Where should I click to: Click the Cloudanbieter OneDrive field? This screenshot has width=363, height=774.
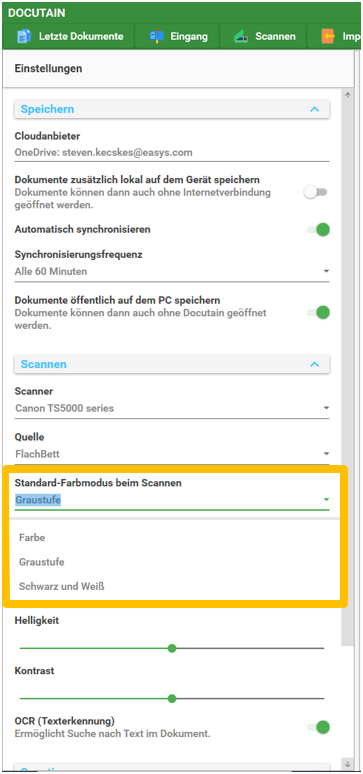point(172,153)
